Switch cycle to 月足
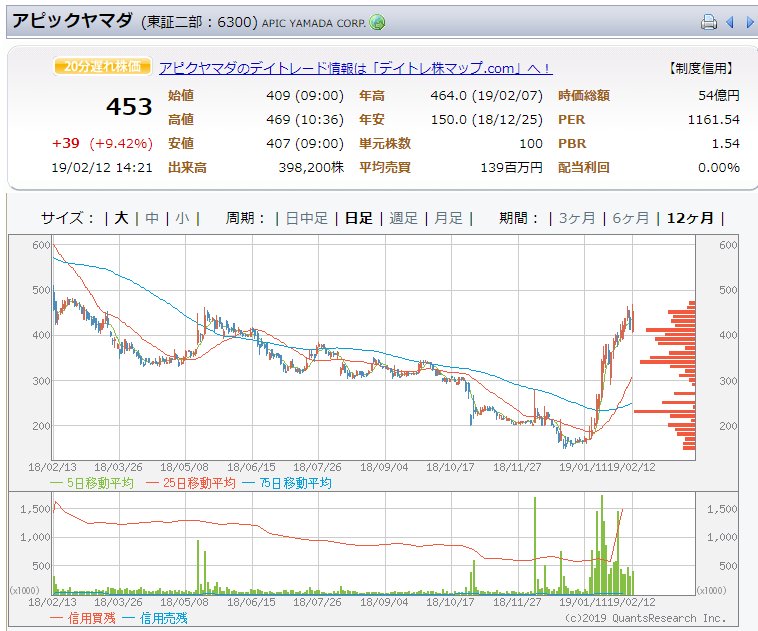The width and height of the screenshot is (758, 631). pyautogui.click(x=448, y=218)
